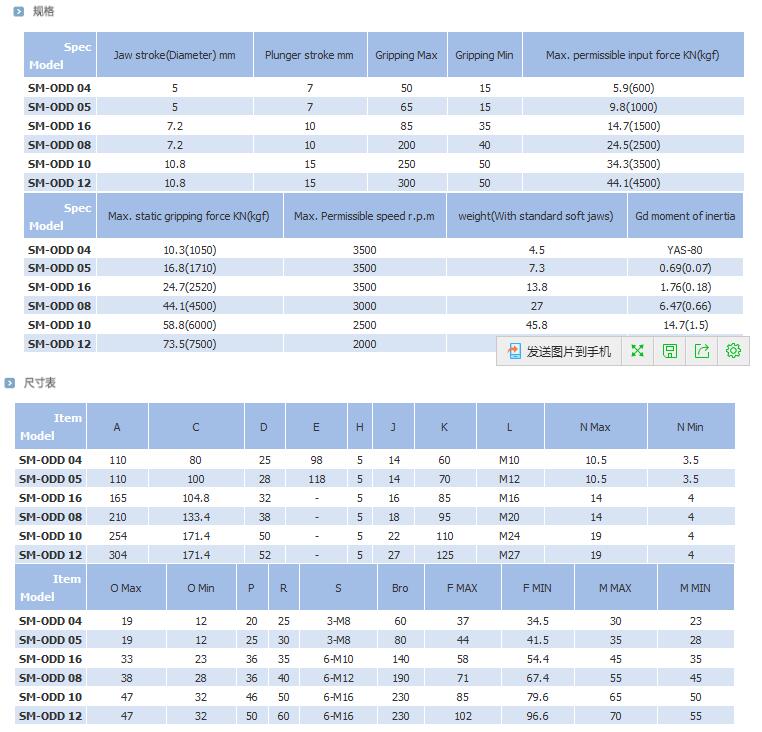Select the A dimension value 304
This screenshot has height=732, width=762.
coord(118,555)
